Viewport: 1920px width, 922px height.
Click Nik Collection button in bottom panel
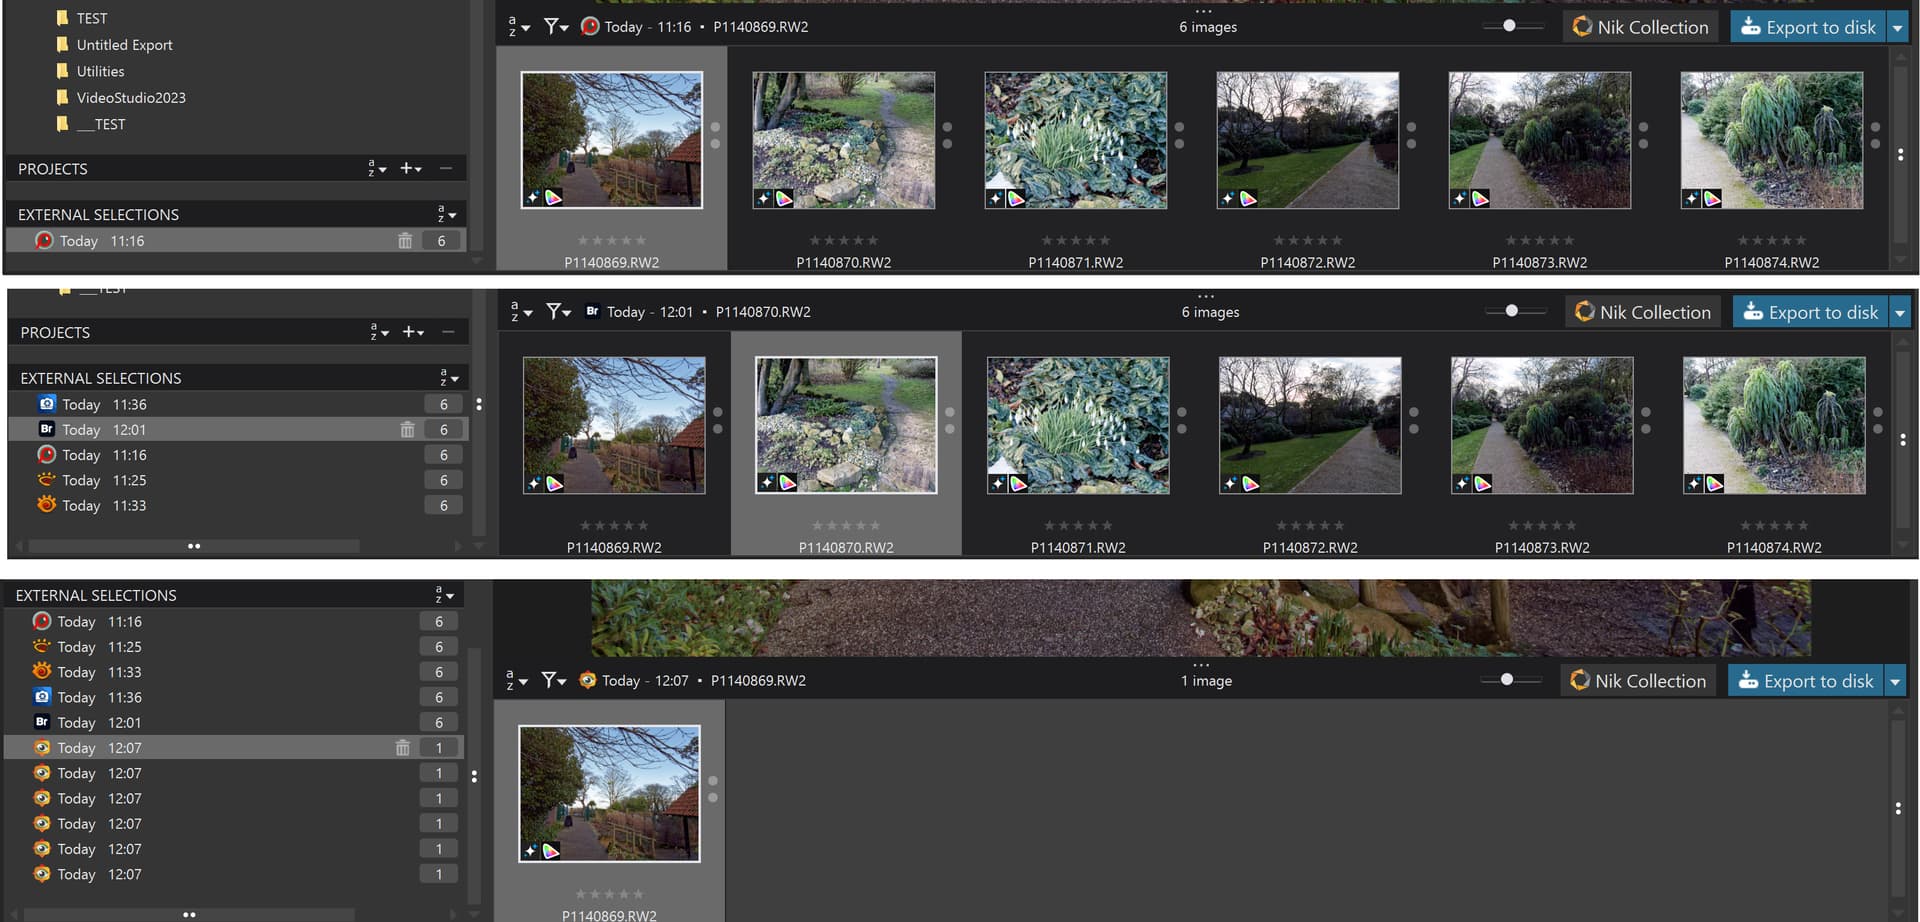[1638, 681]
